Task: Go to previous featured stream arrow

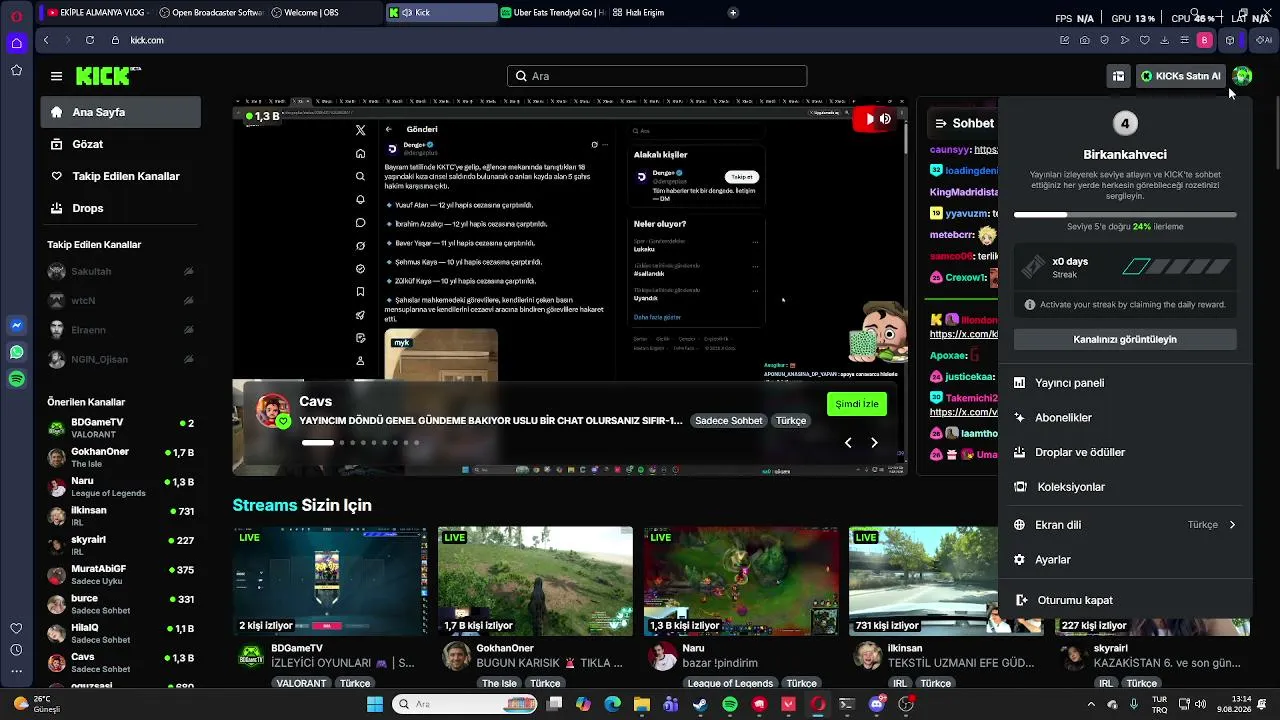Action: [848, 442]
